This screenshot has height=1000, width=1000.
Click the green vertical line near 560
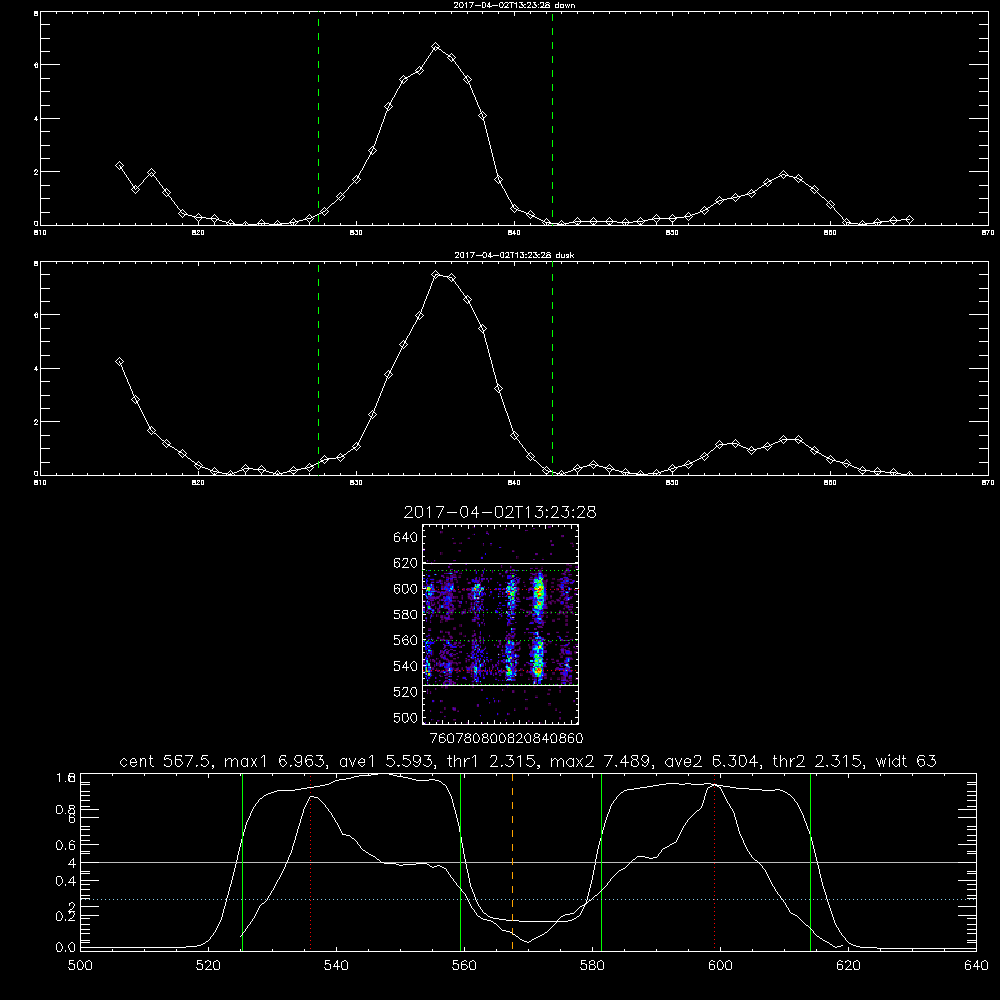[x=460, y=862]
